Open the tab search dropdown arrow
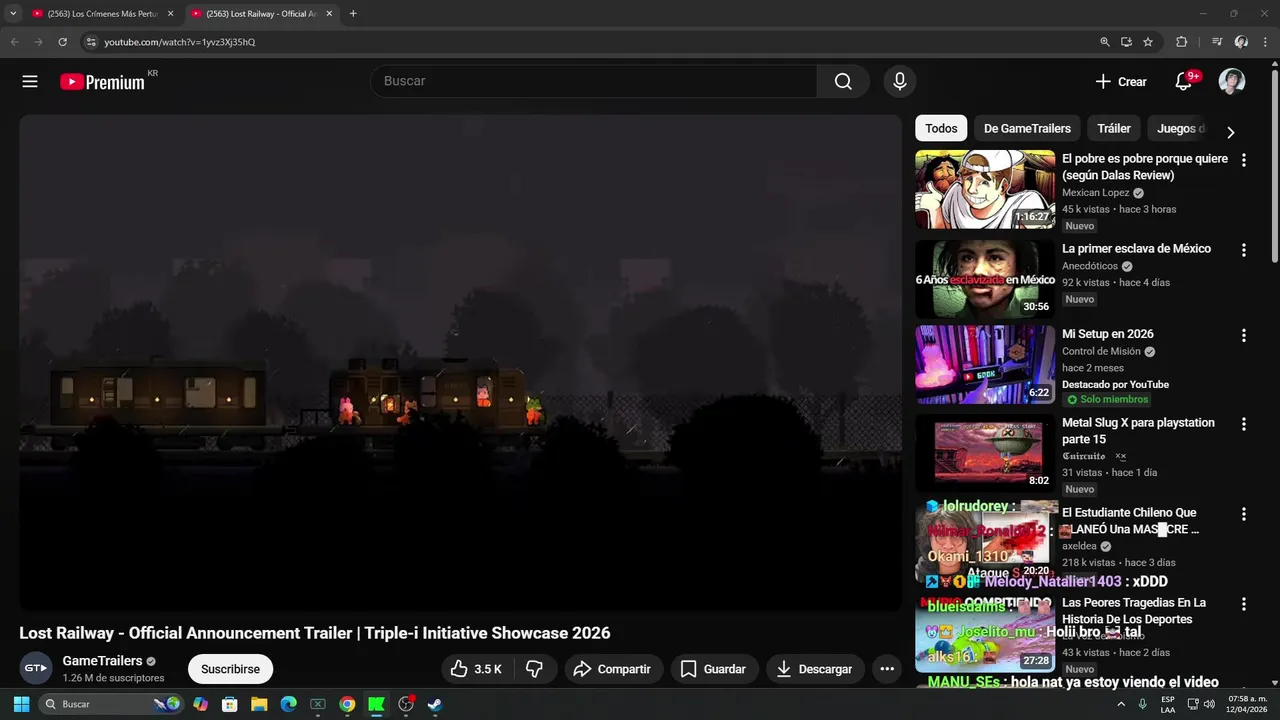The height and width of the screenshot is (720, 1280). click(x=13, y=14)
